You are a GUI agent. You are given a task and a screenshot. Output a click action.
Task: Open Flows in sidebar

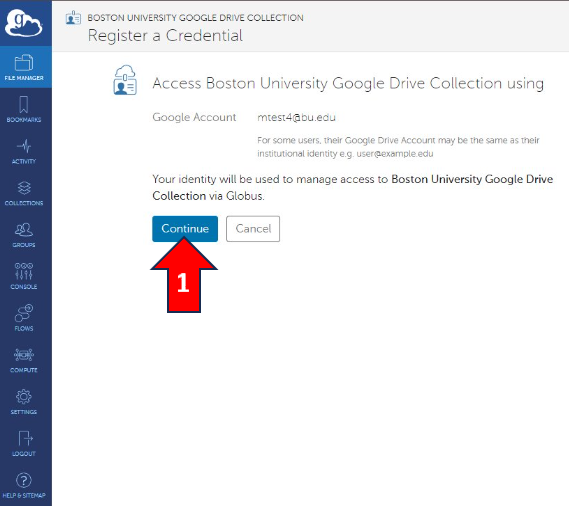[24, 318]
